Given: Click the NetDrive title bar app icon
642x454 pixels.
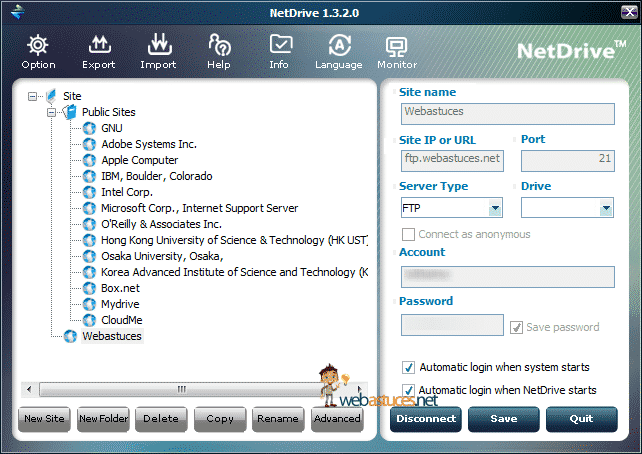Looking at the screenshot, I should [x=16, y=11].
